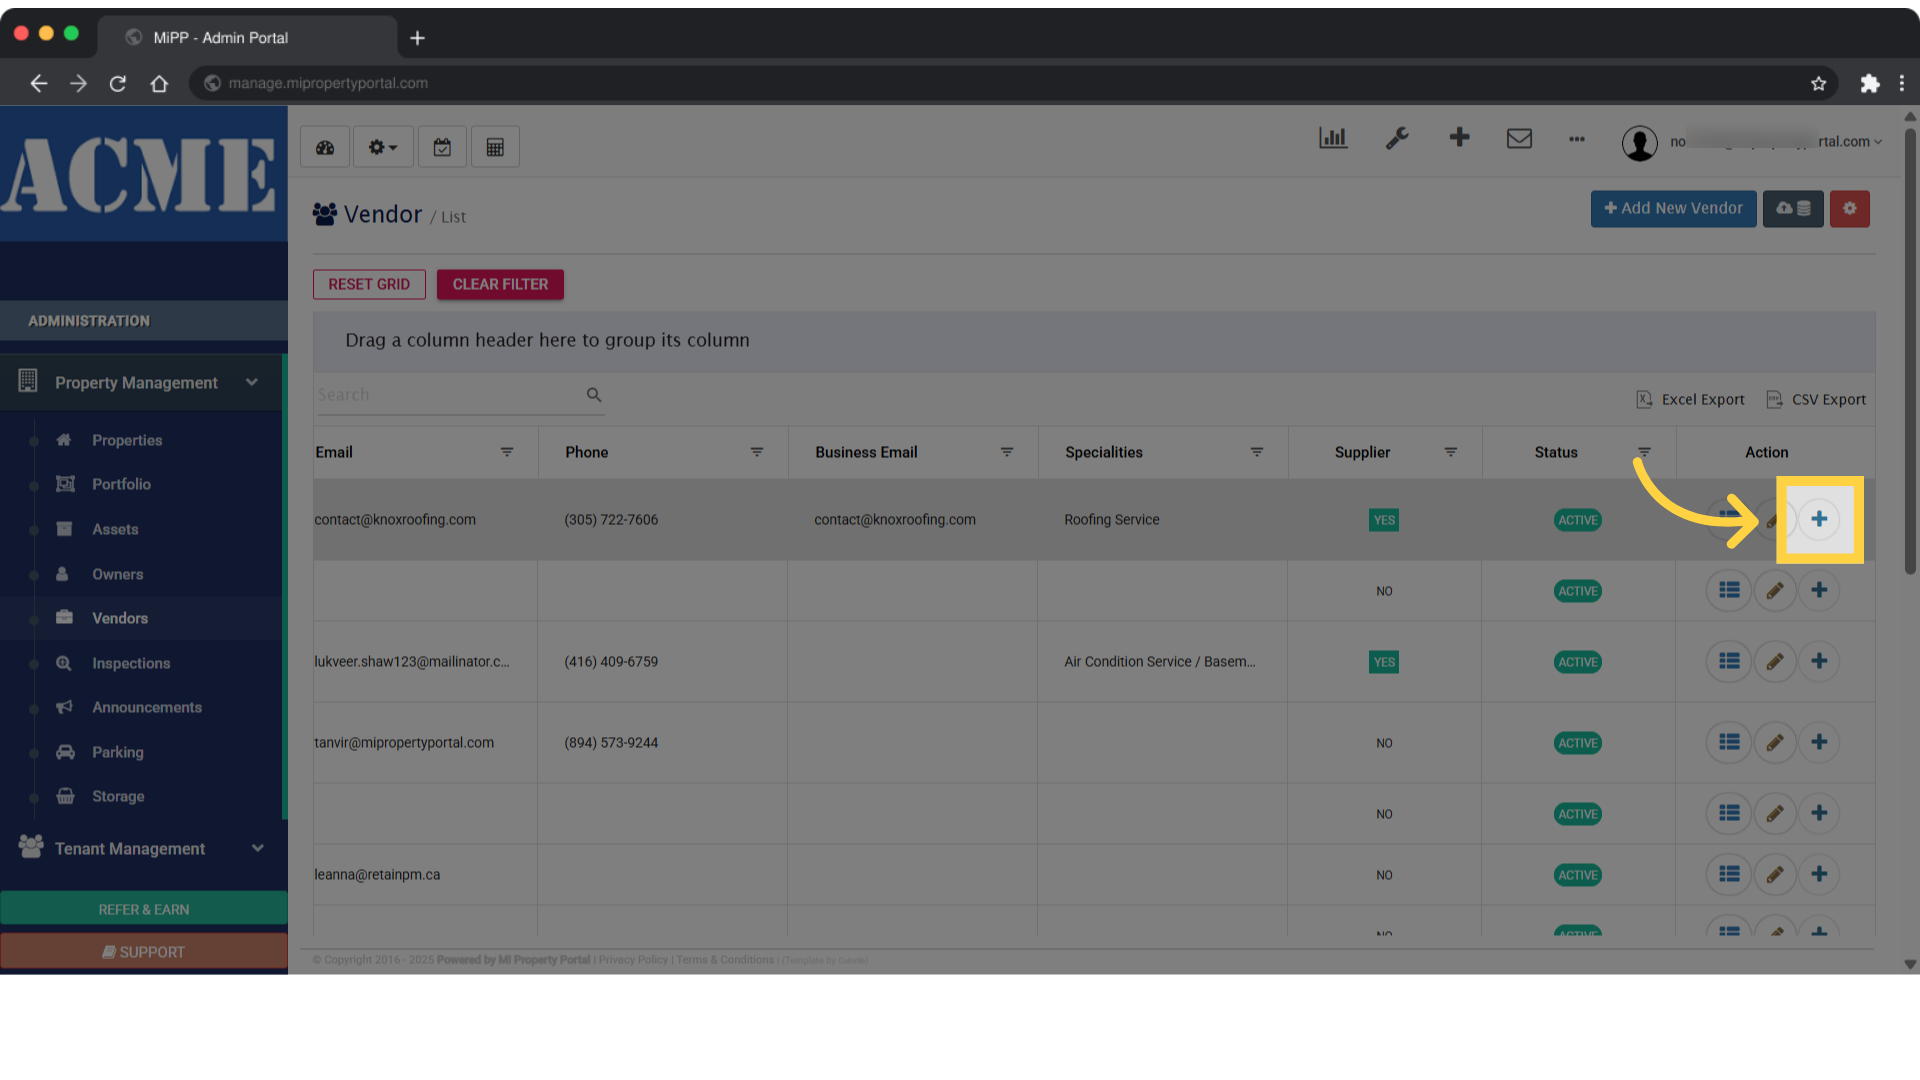This screenshot has height=1080, width=1920.
Task: Click edit pencil in leanna@retainpm.ca row
Action: [x=1775, y=874]
